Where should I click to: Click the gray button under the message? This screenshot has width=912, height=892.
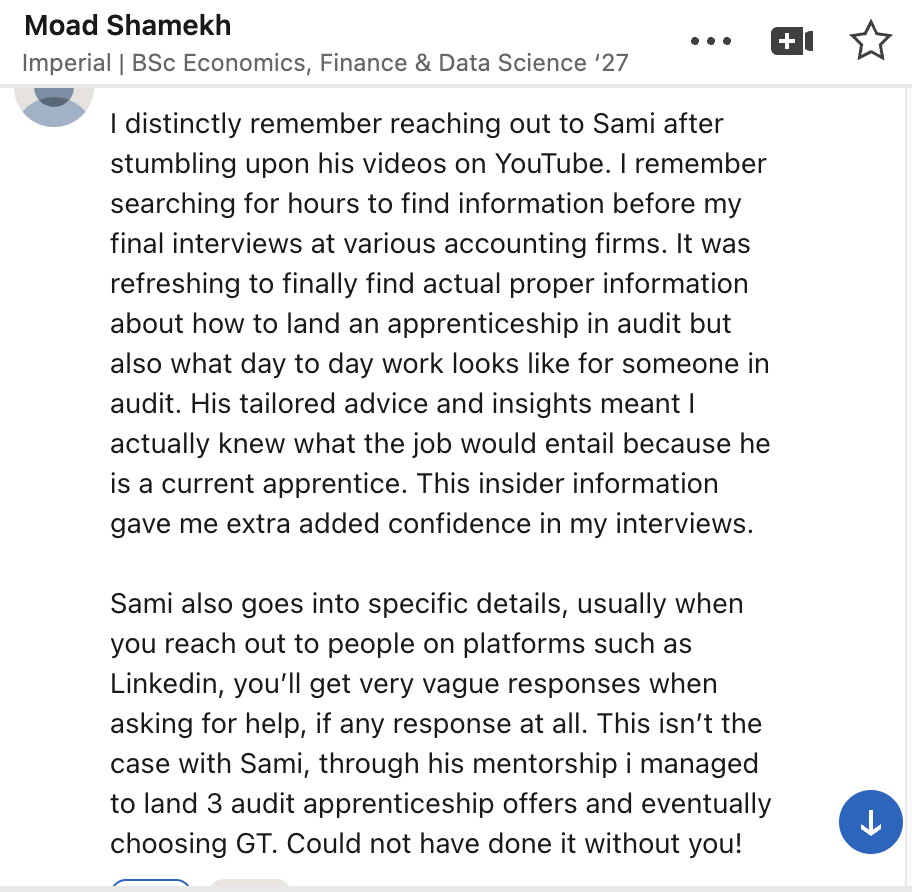[249, 884]
